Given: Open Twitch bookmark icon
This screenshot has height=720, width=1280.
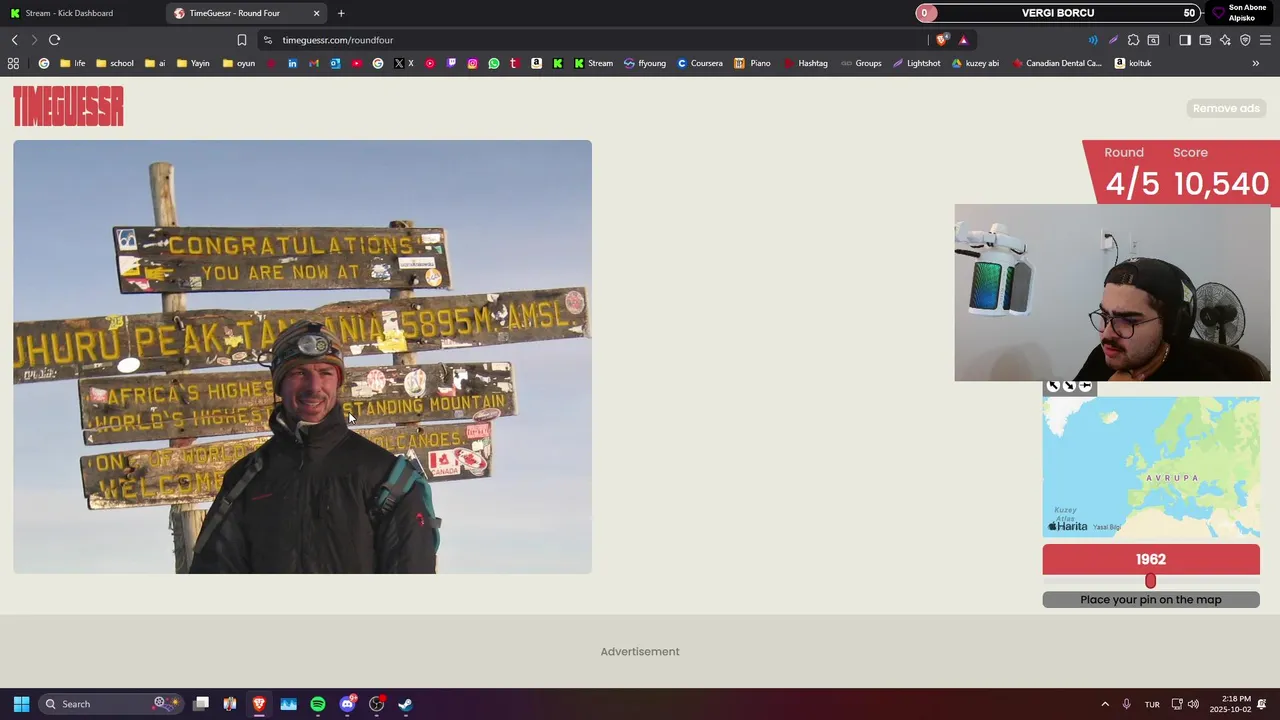Looking at the screenshot, I should [451, 63].
